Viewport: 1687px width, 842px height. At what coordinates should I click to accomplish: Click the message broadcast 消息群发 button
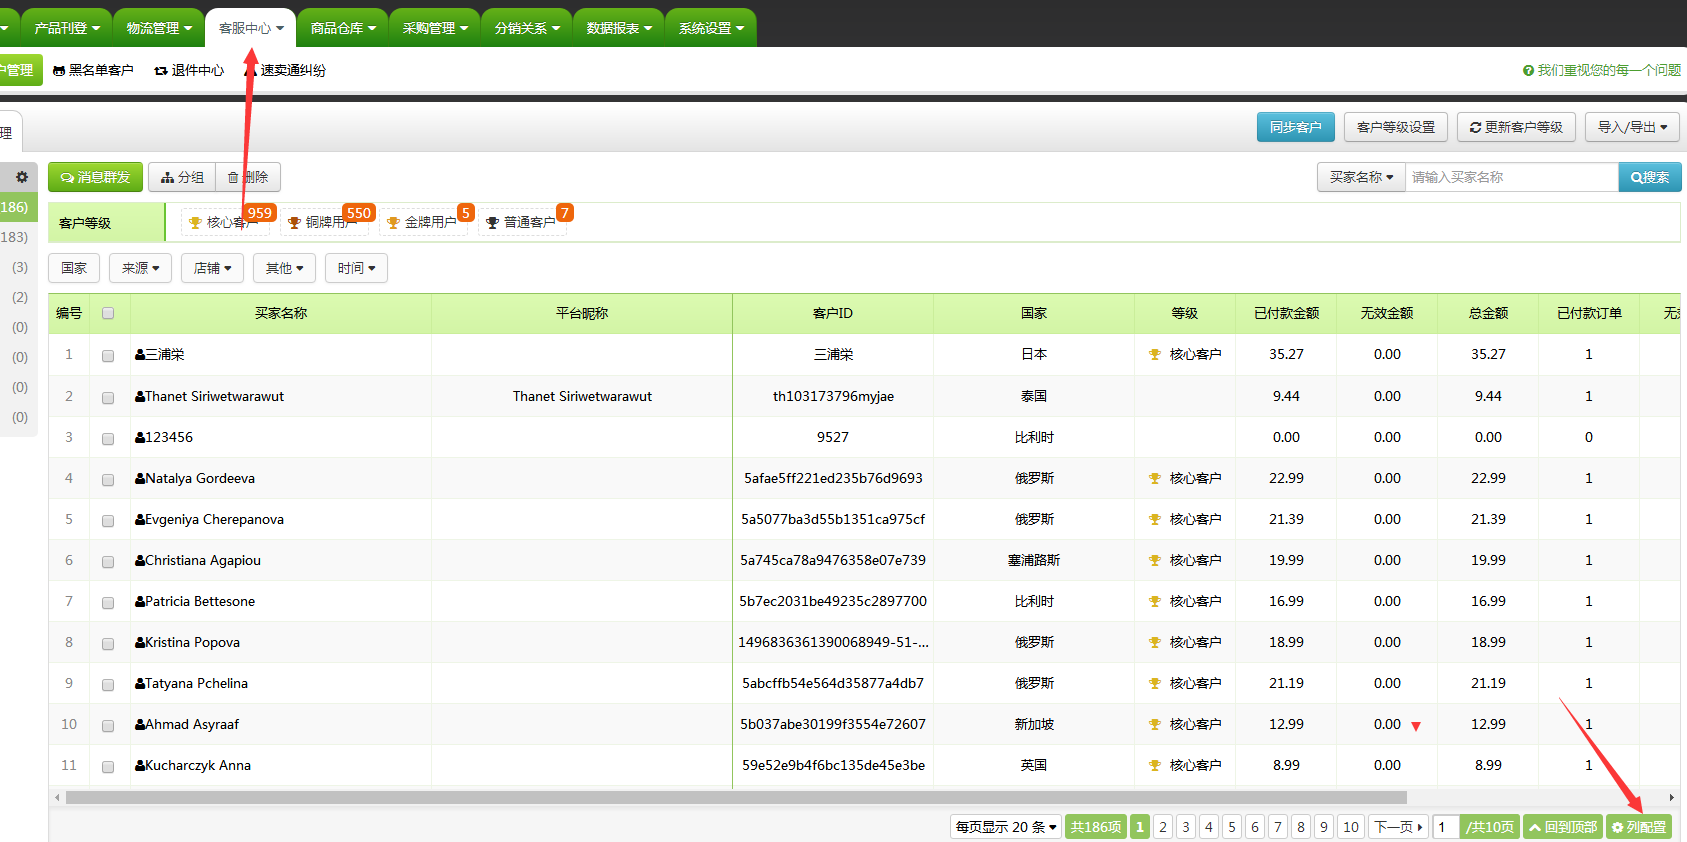[x=95, y=177]
